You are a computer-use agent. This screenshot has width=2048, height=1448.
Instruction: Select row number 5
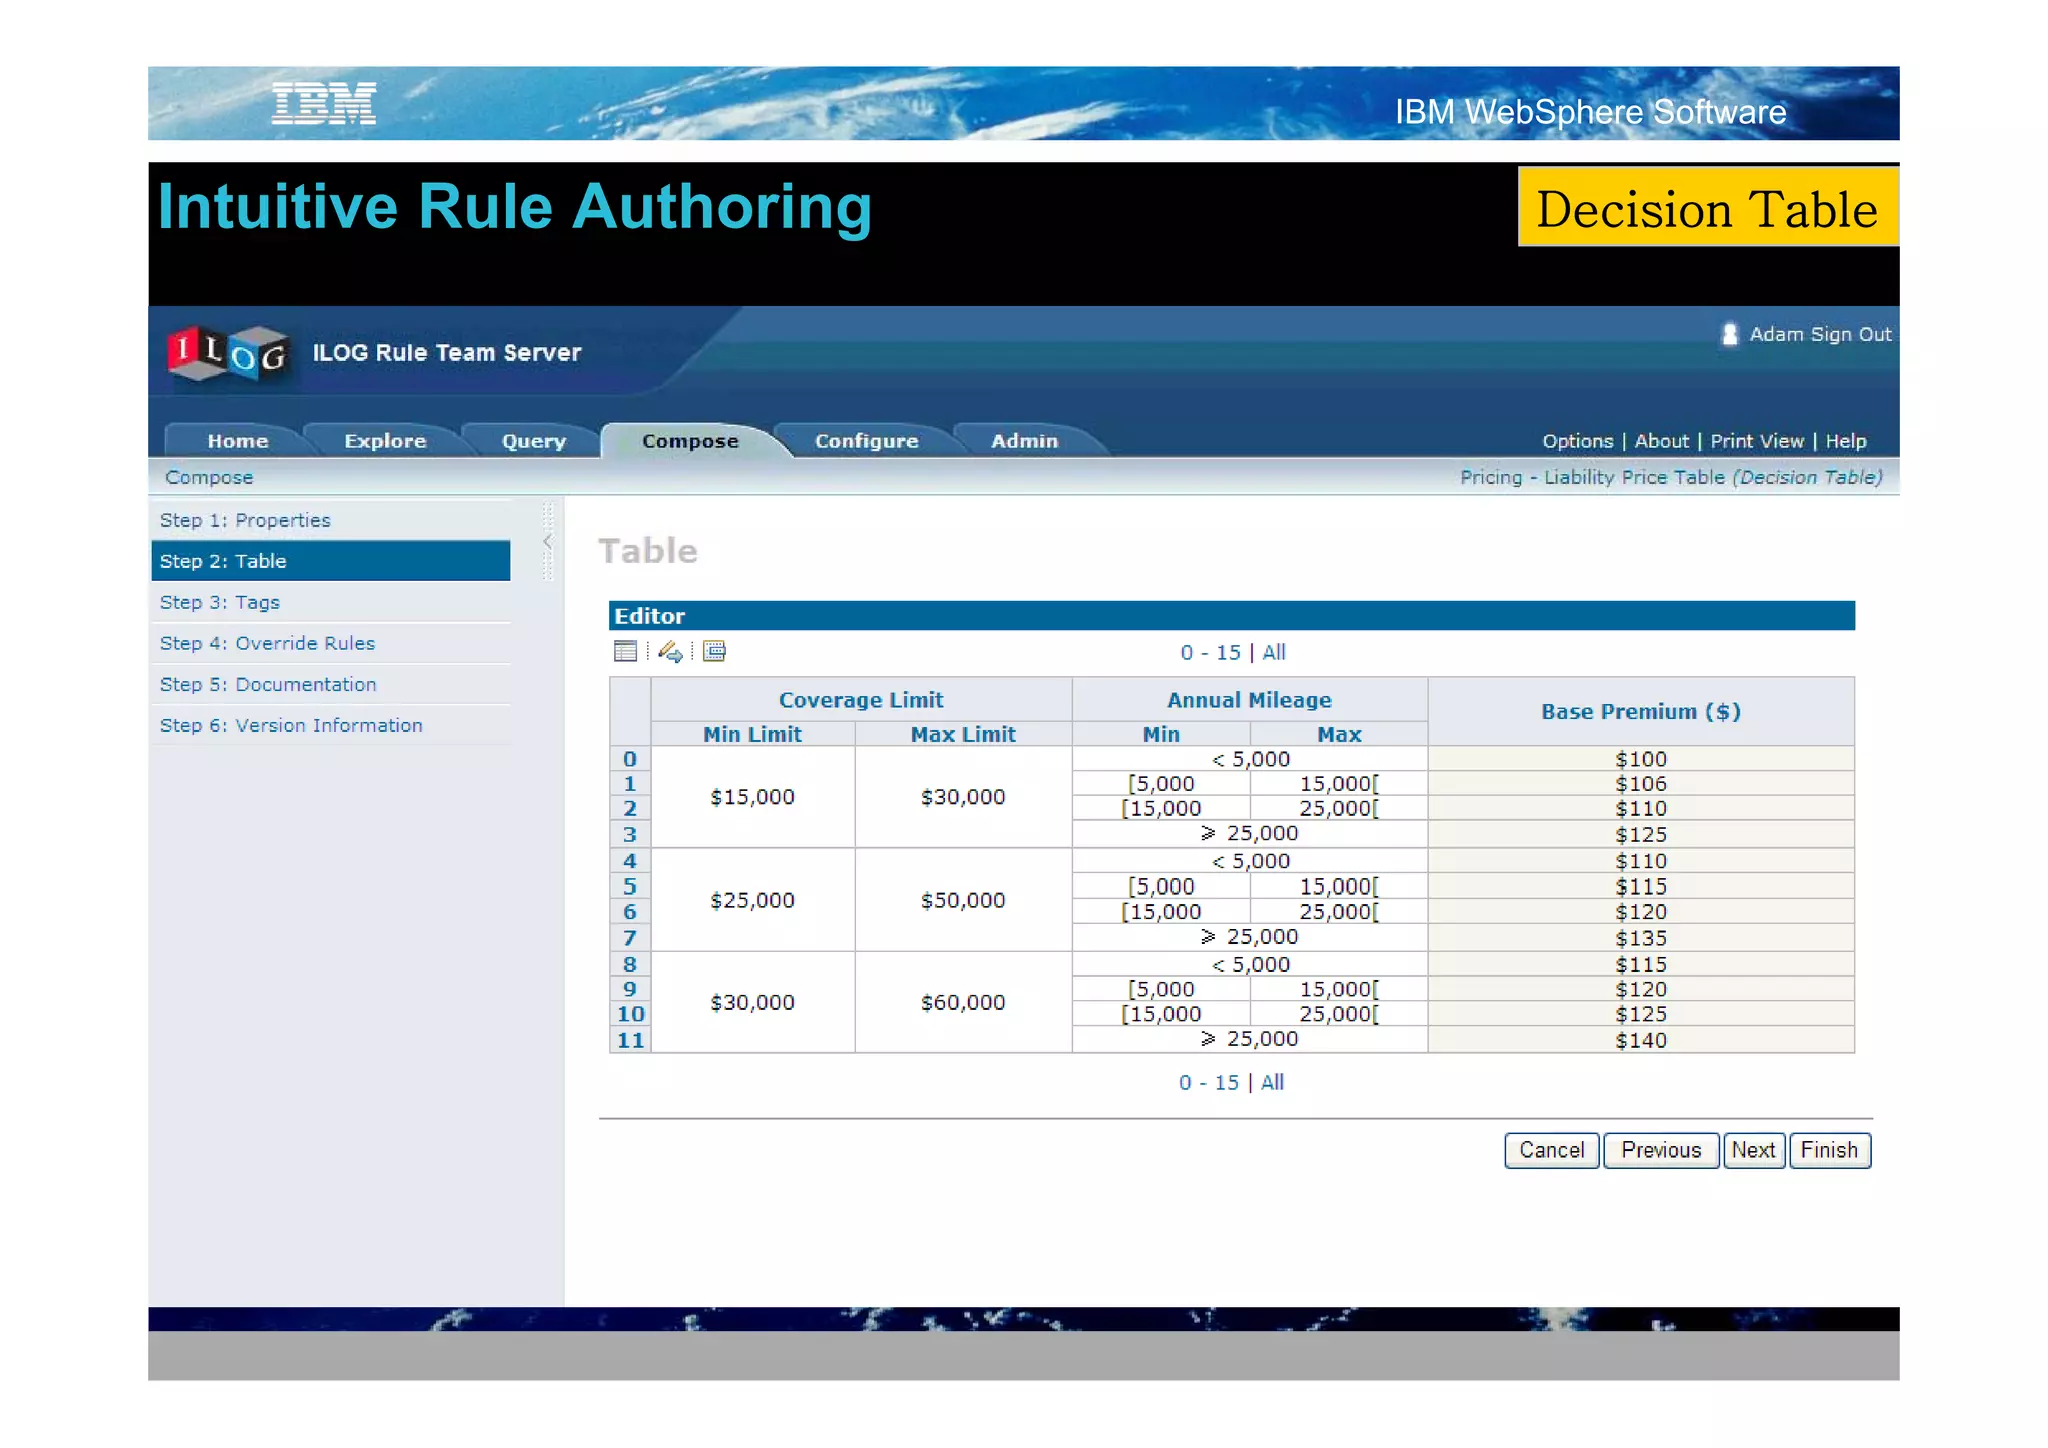pos(630,886)
